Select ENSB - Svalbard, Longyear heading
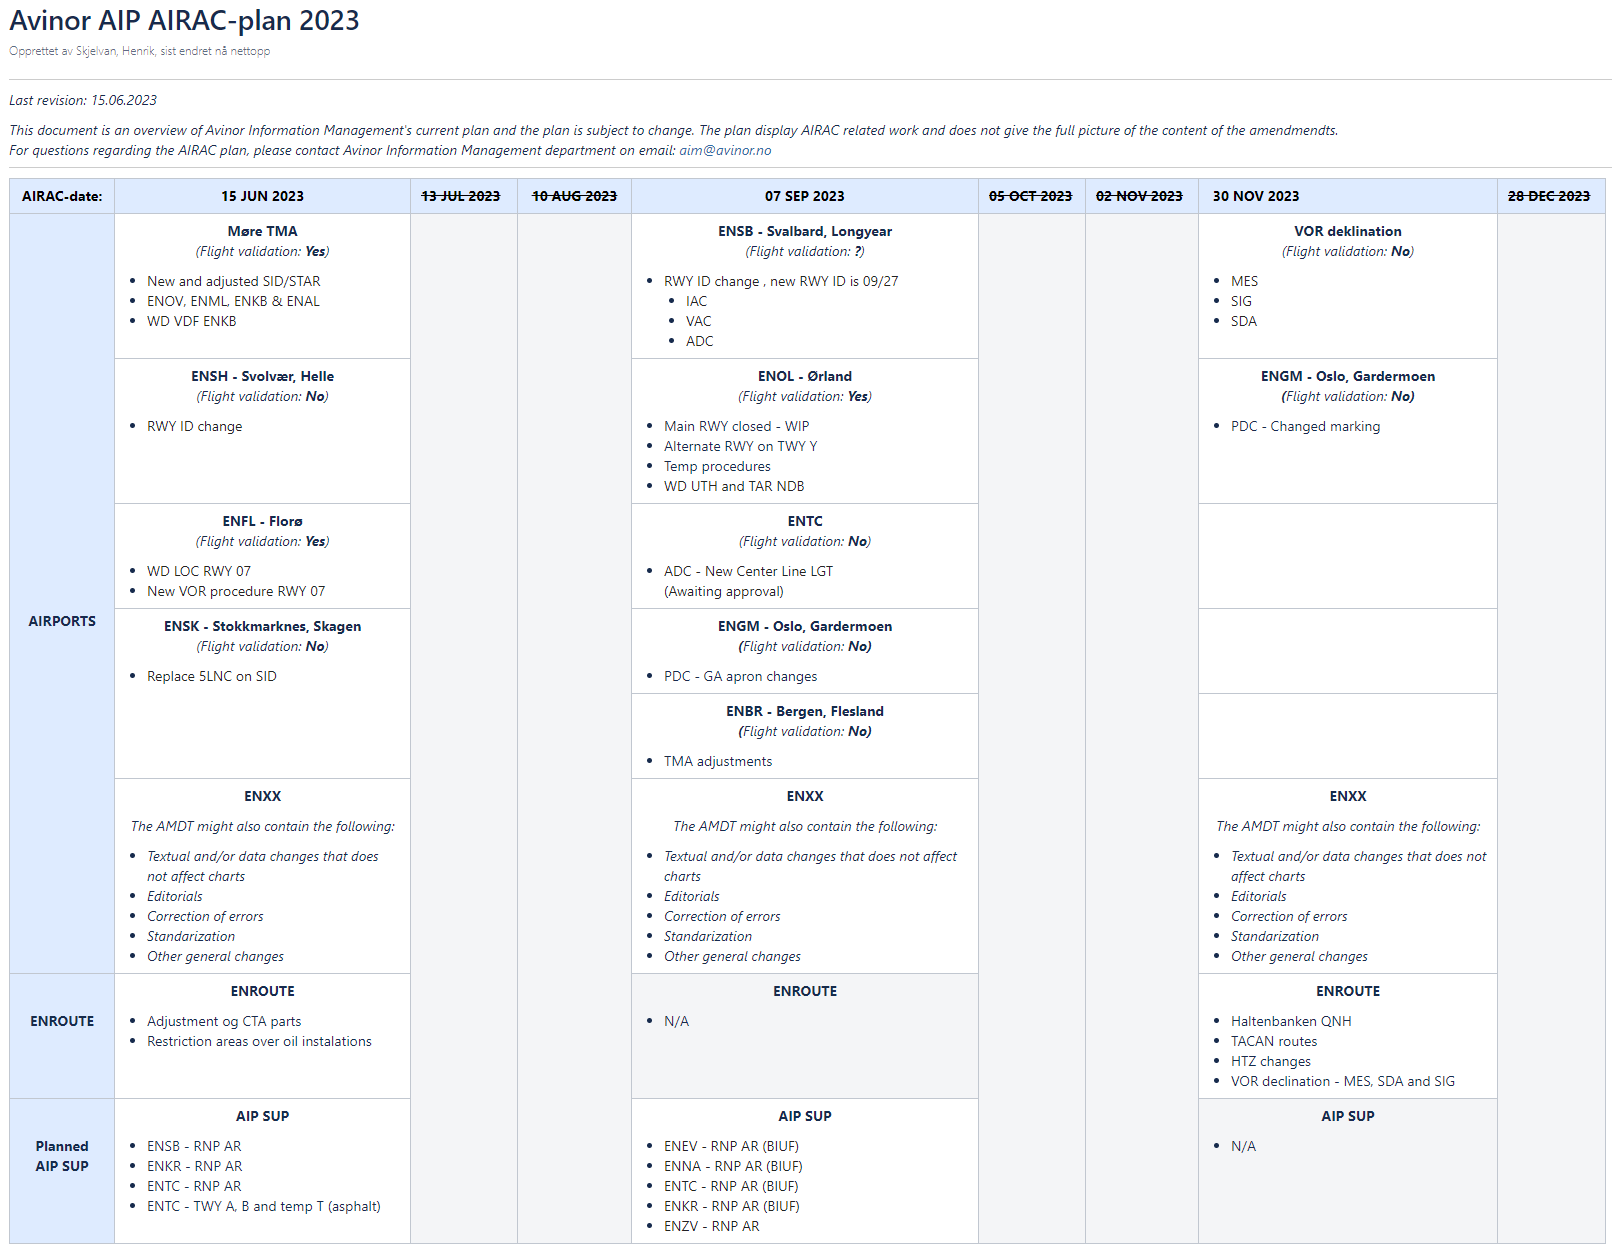This screenshot has height=1249, width=1612. pos(805,231)
